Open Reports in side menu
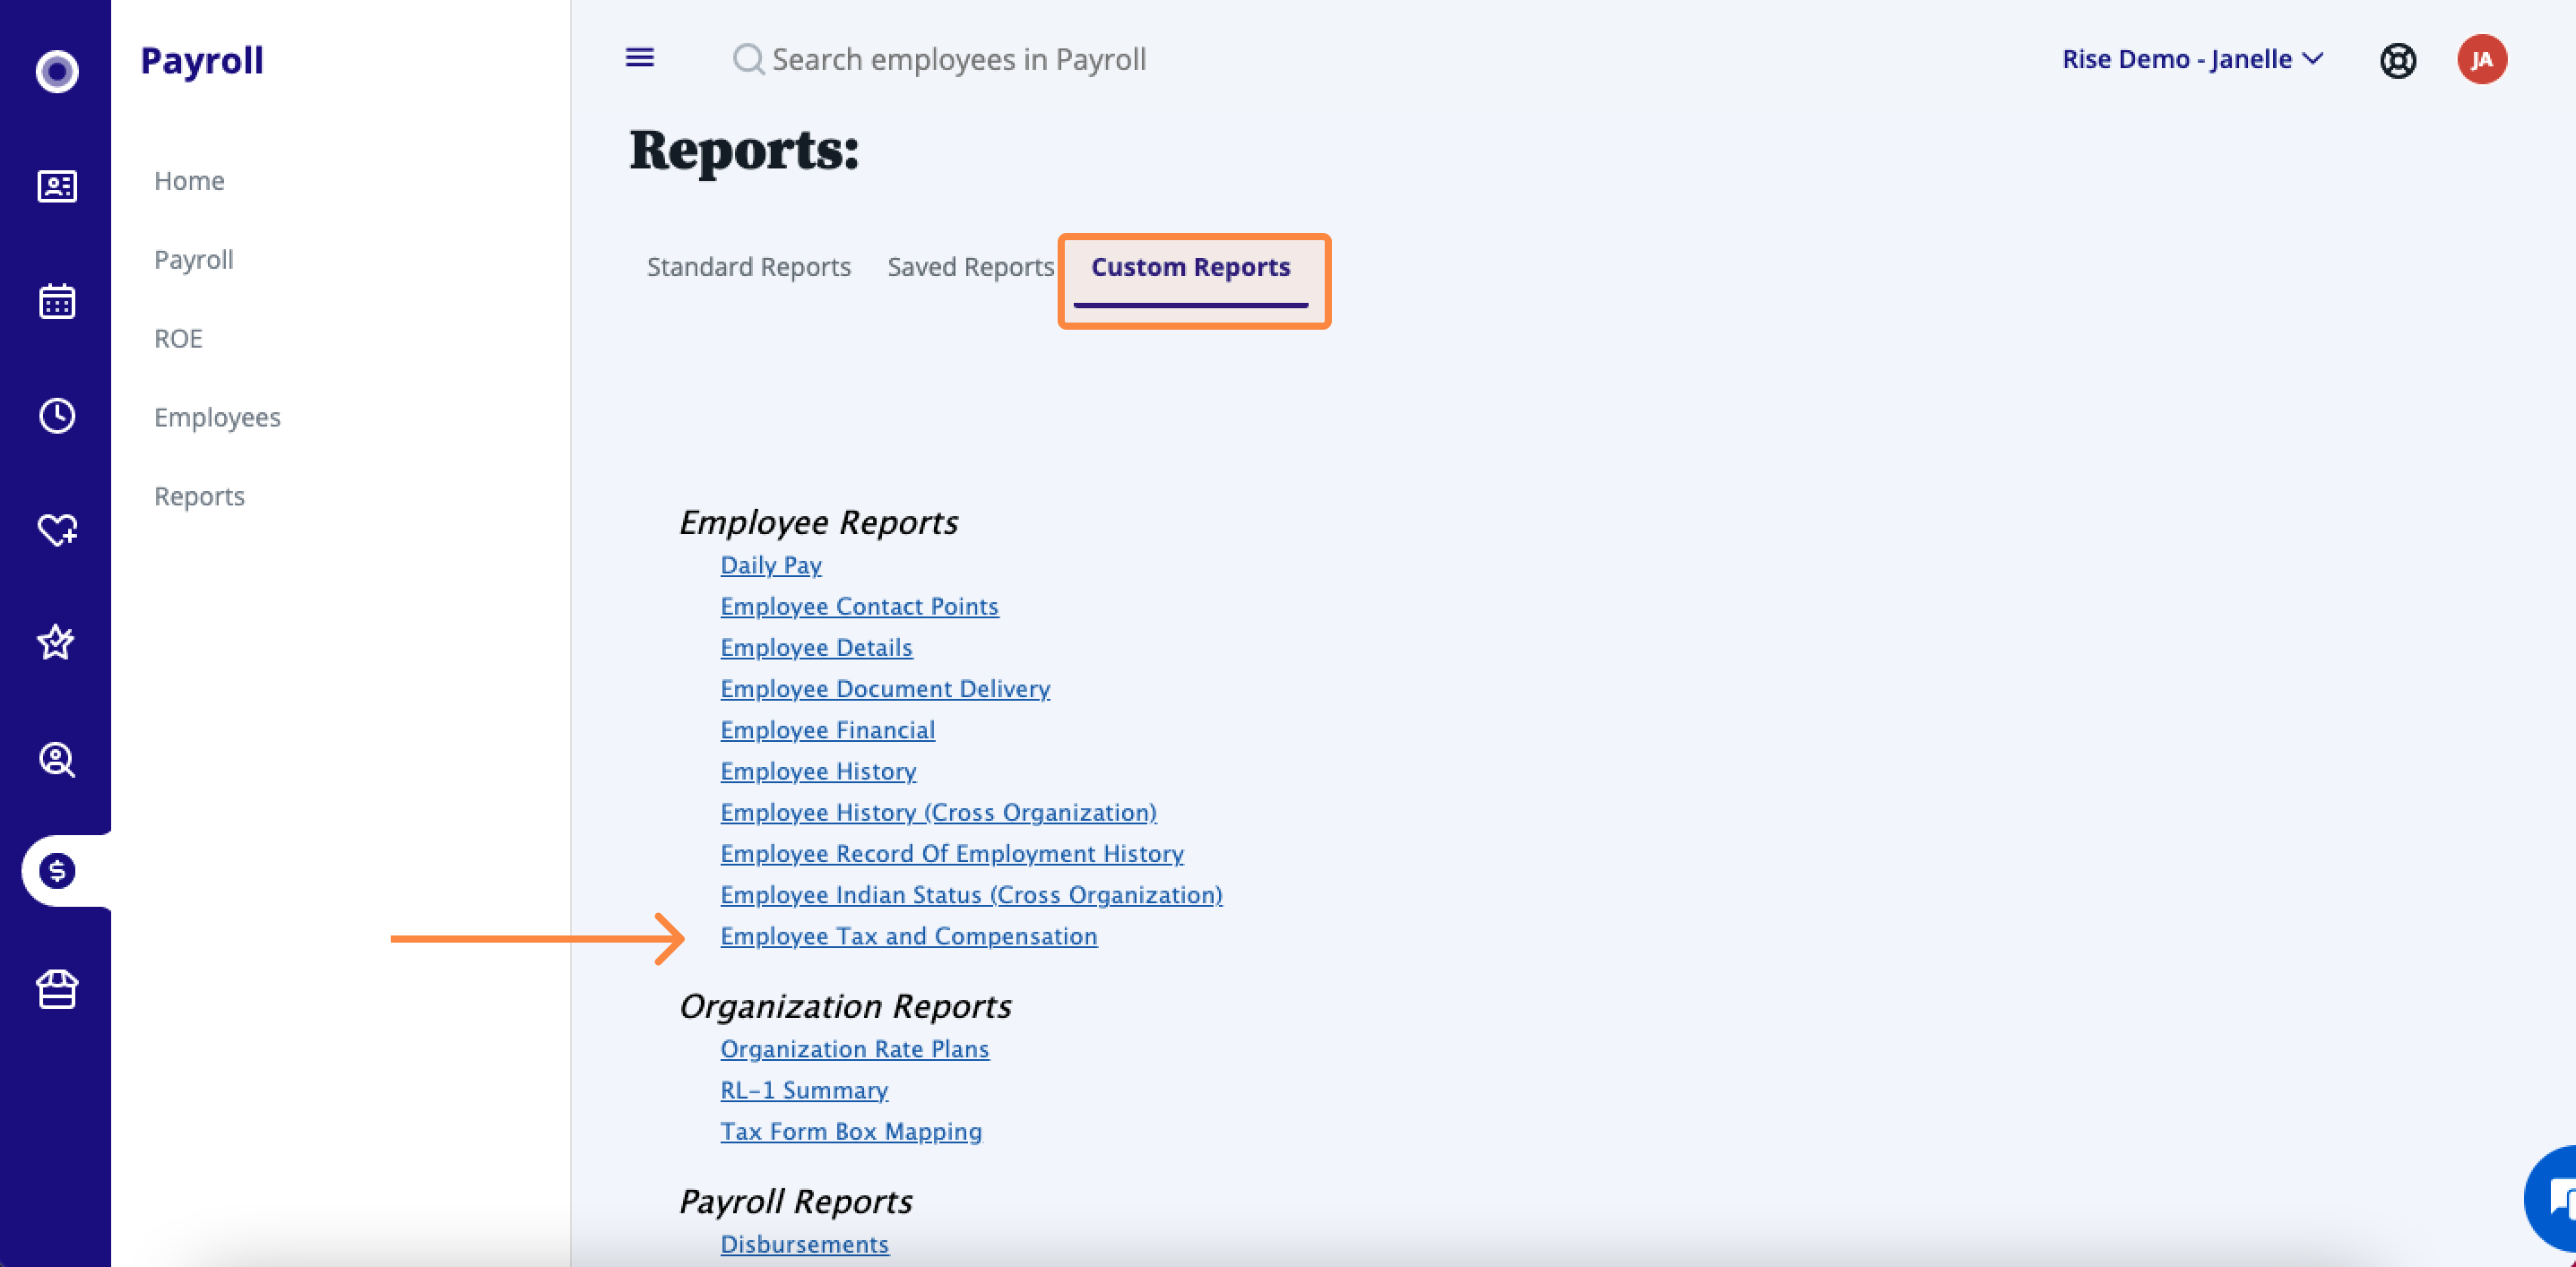 pyautogui.click(x=199, y=497)
